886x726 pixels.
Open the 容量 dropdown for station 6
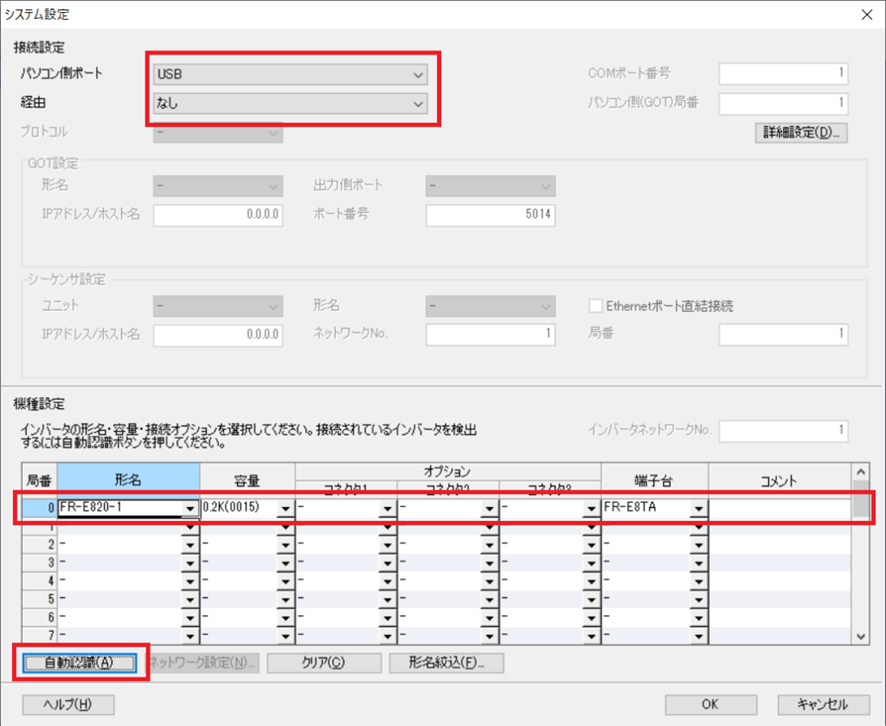285,617
